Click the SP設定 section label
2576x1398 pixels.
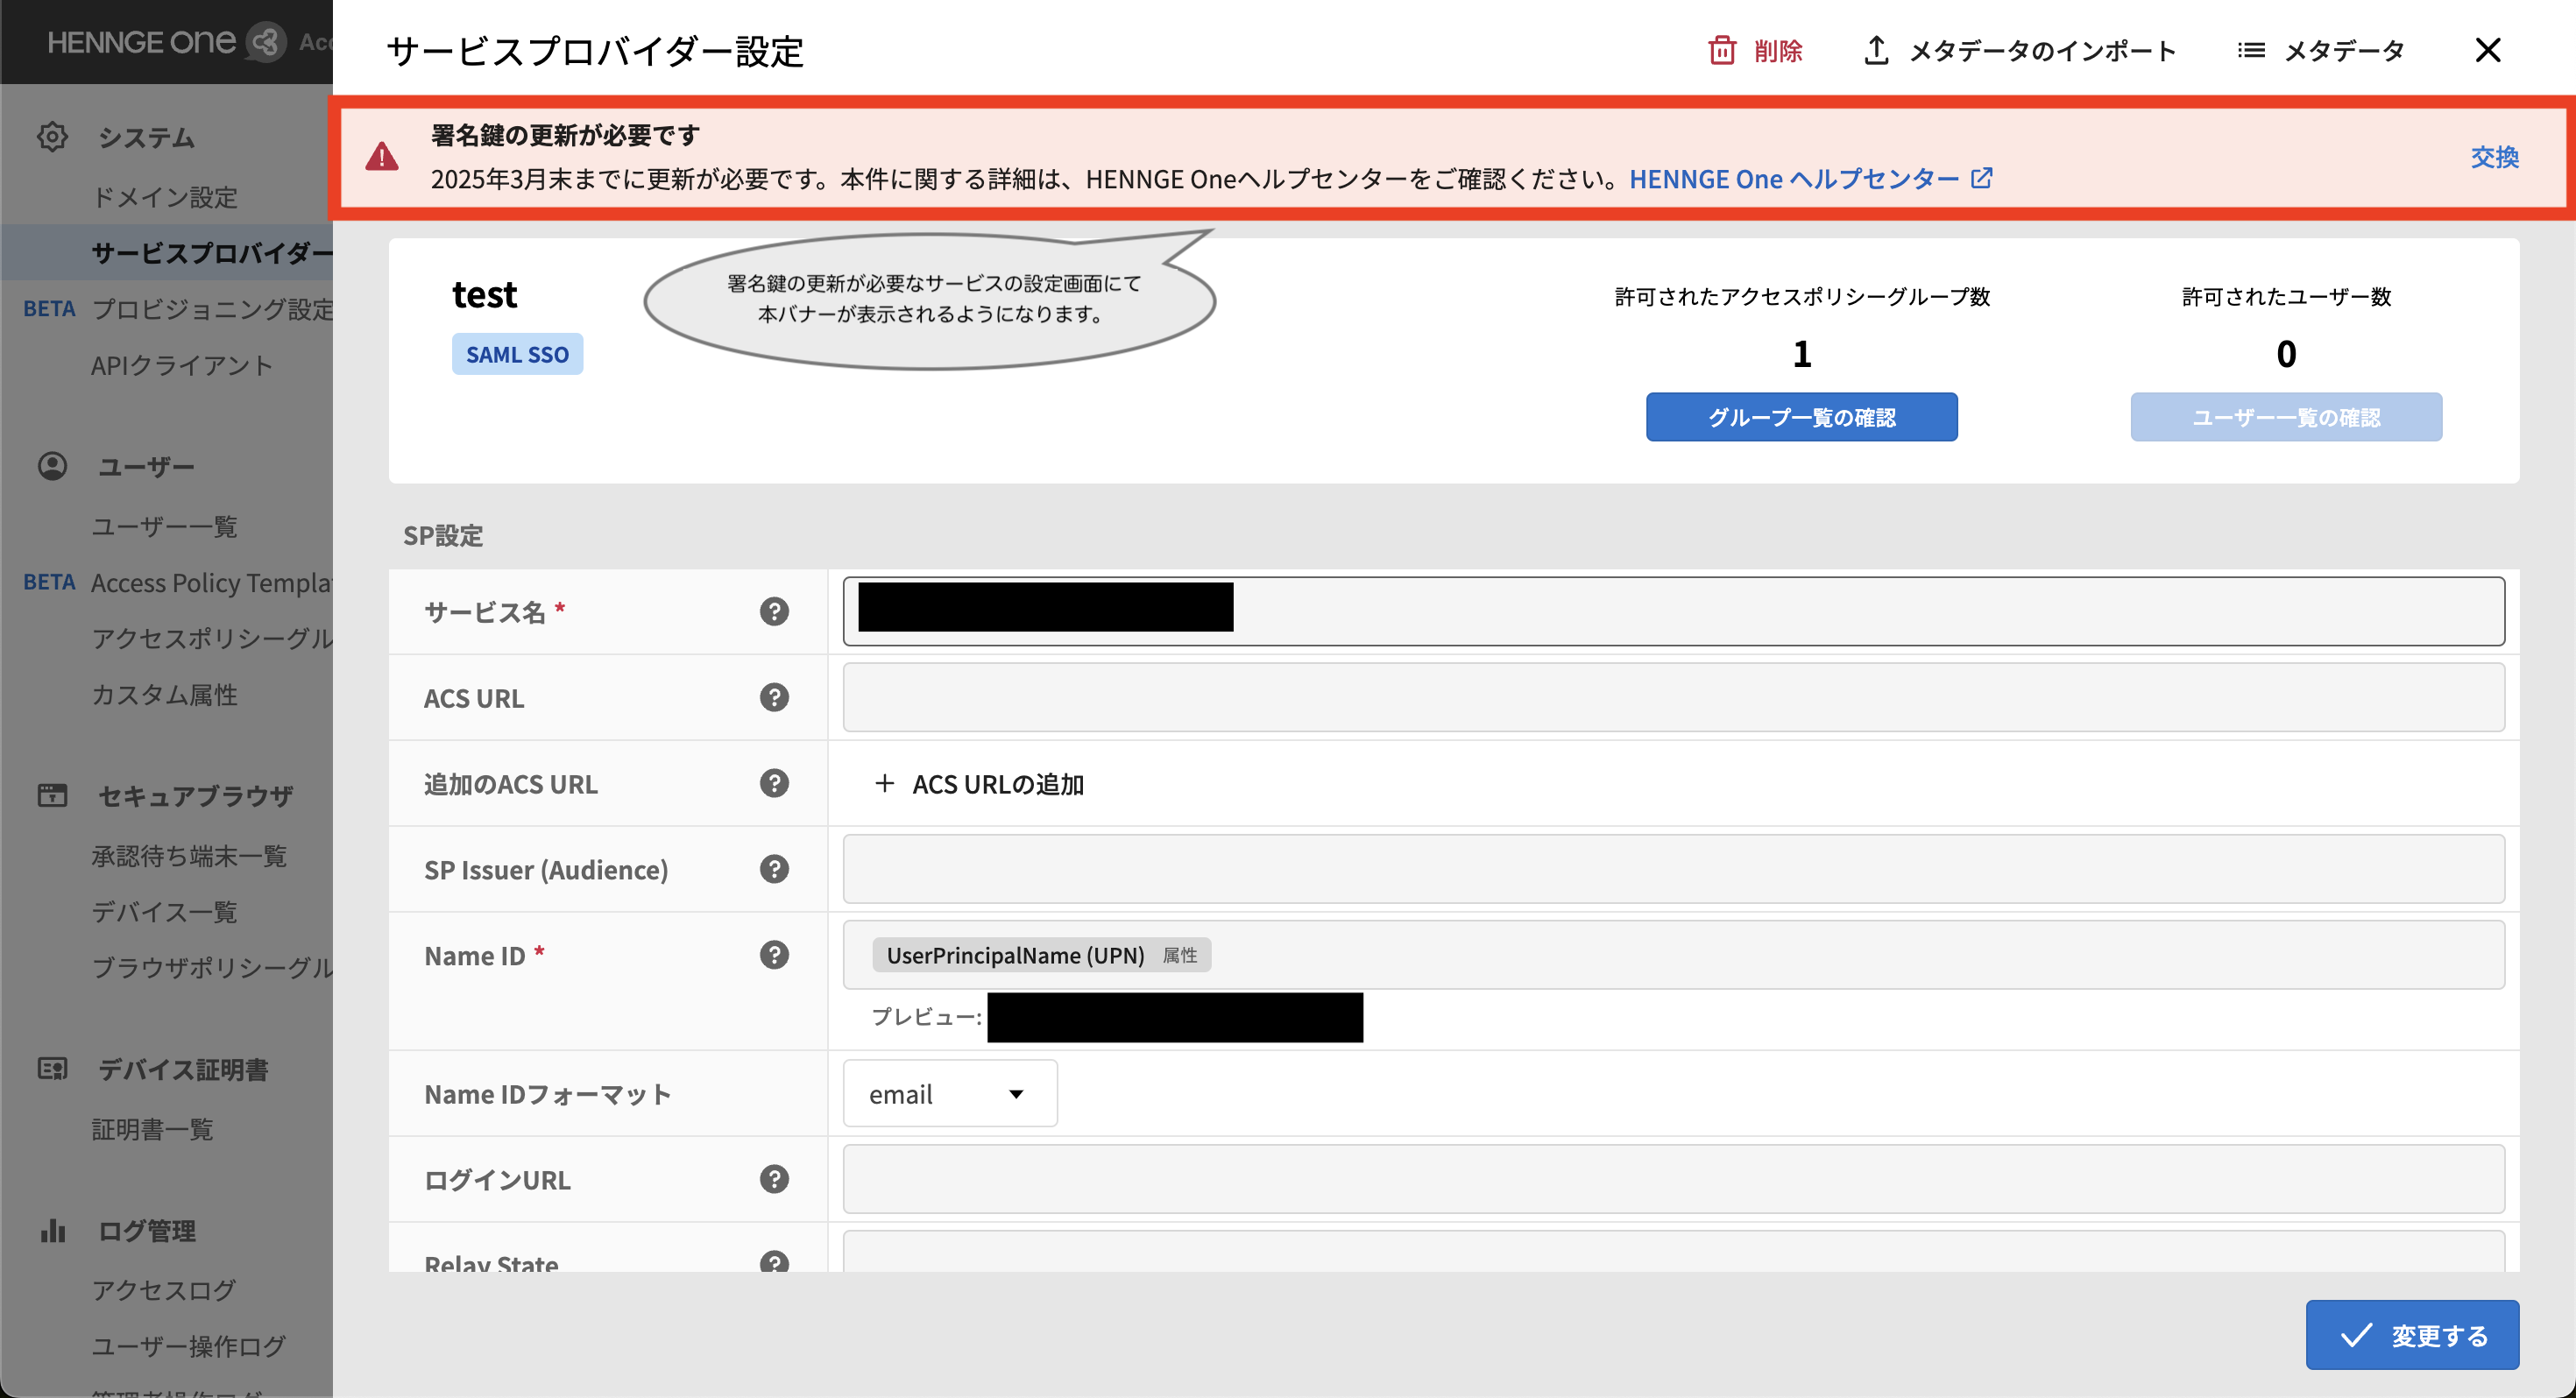click(443, 536)
